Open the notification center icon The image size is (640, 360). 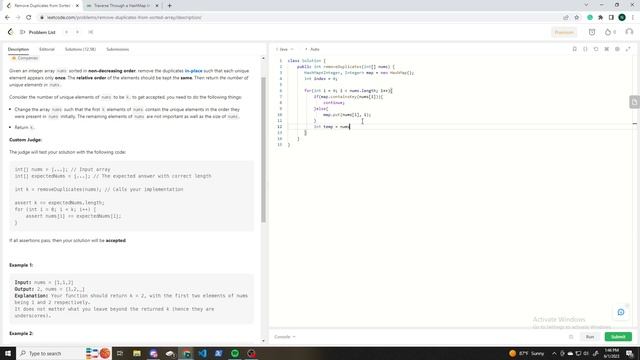coord(630,353)
